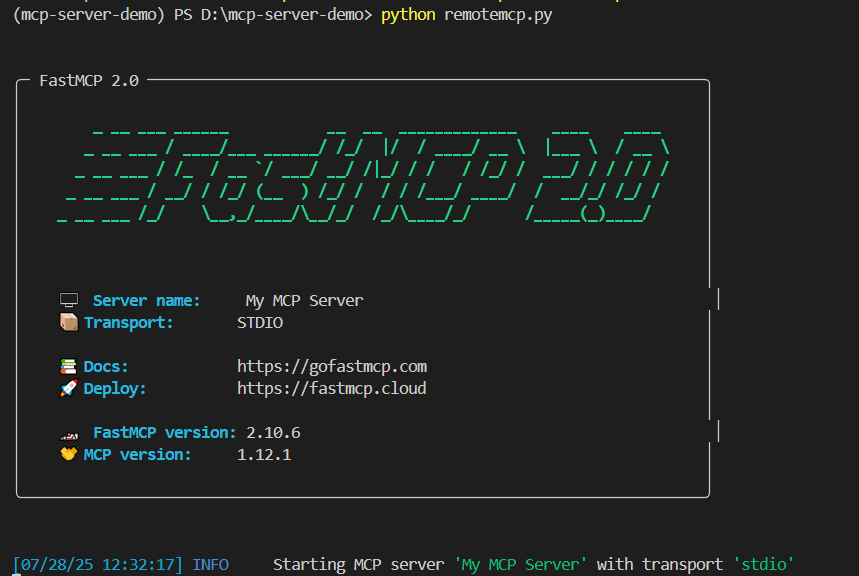Click the 'stdio' text in the startup log

763,563
